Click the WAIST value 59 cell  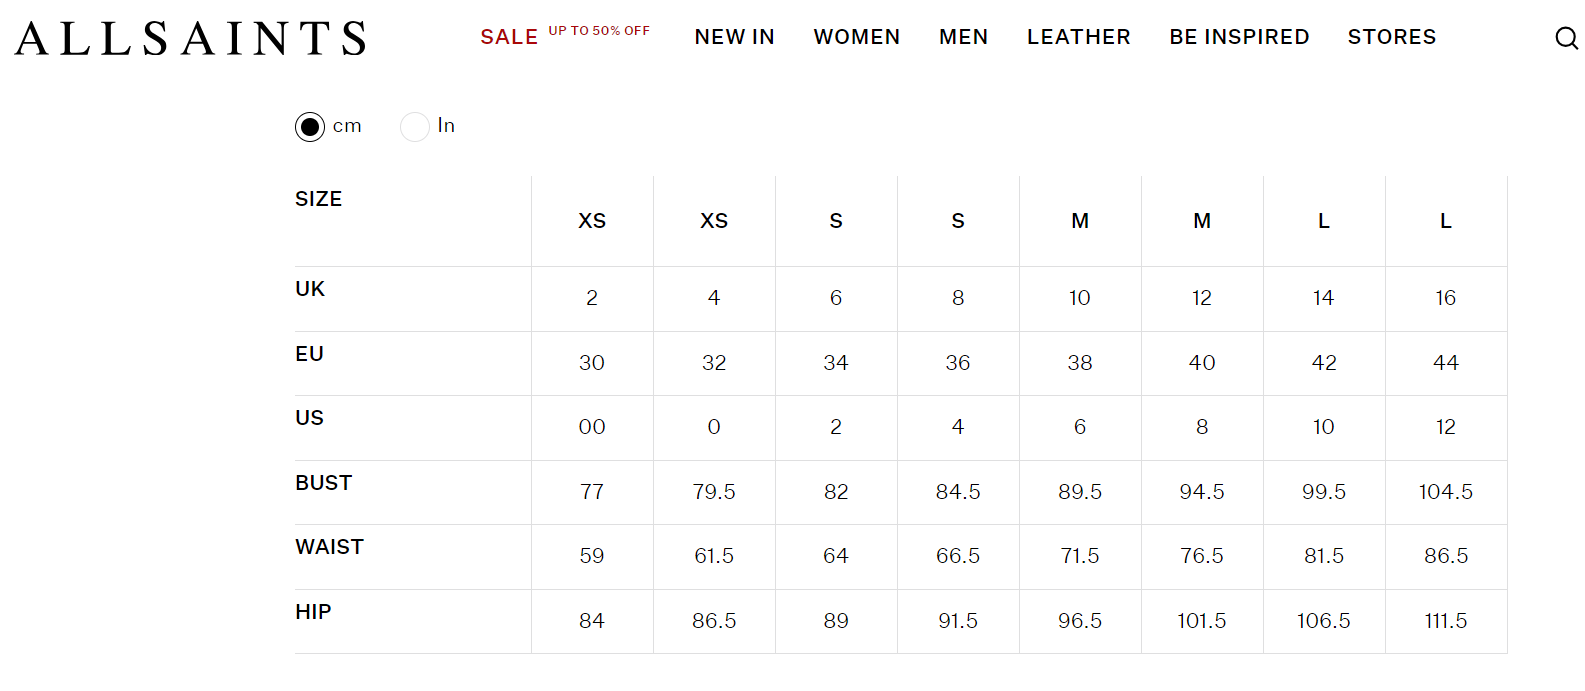[x=591, y=556]
